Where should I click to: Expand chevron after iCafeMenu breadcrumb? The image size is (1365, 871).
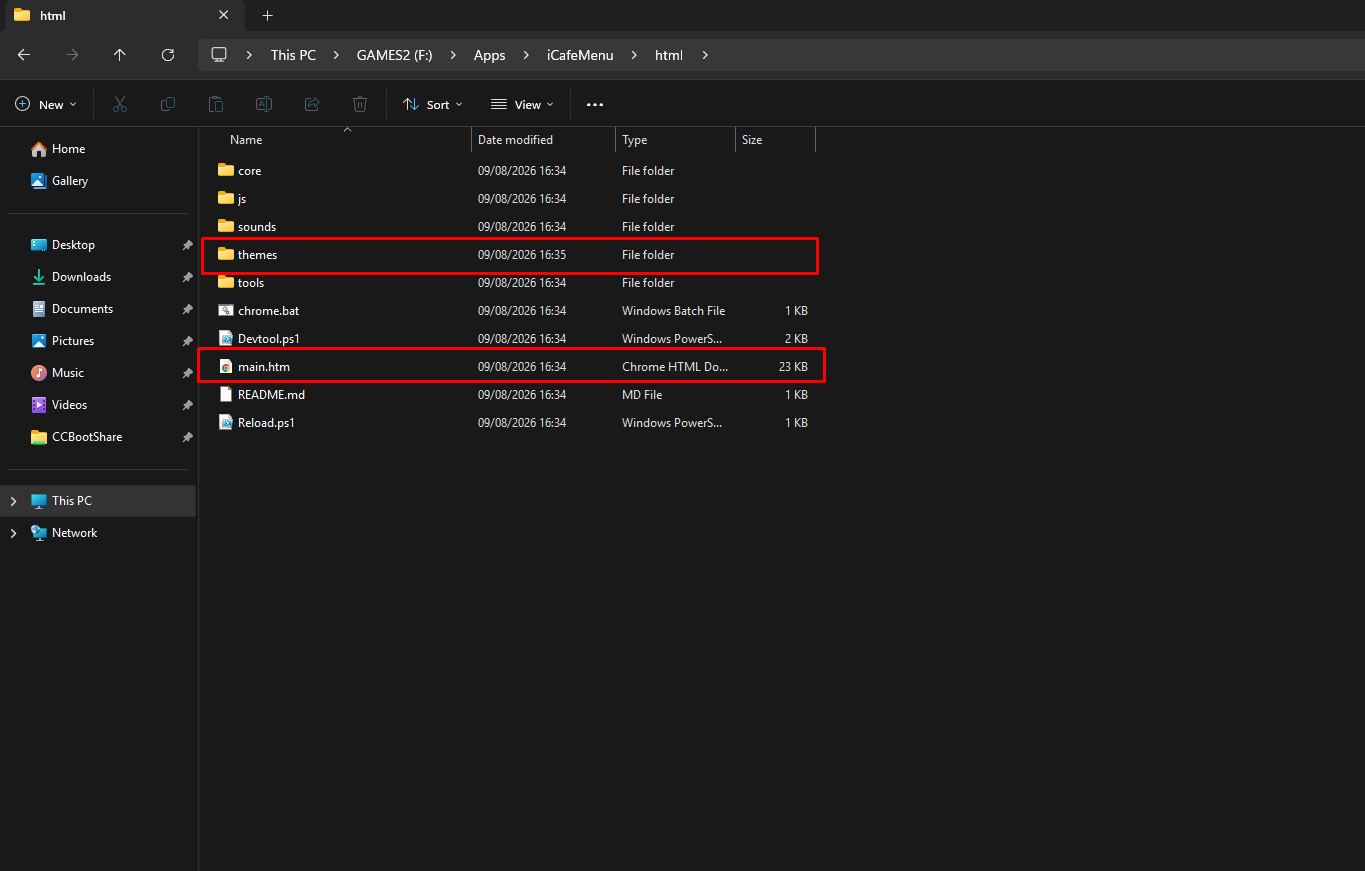tap(634, 55)
